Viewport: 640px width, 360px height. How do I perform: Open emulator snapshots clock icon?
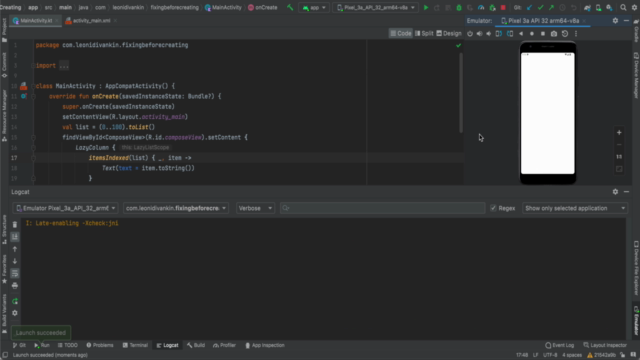565,34
